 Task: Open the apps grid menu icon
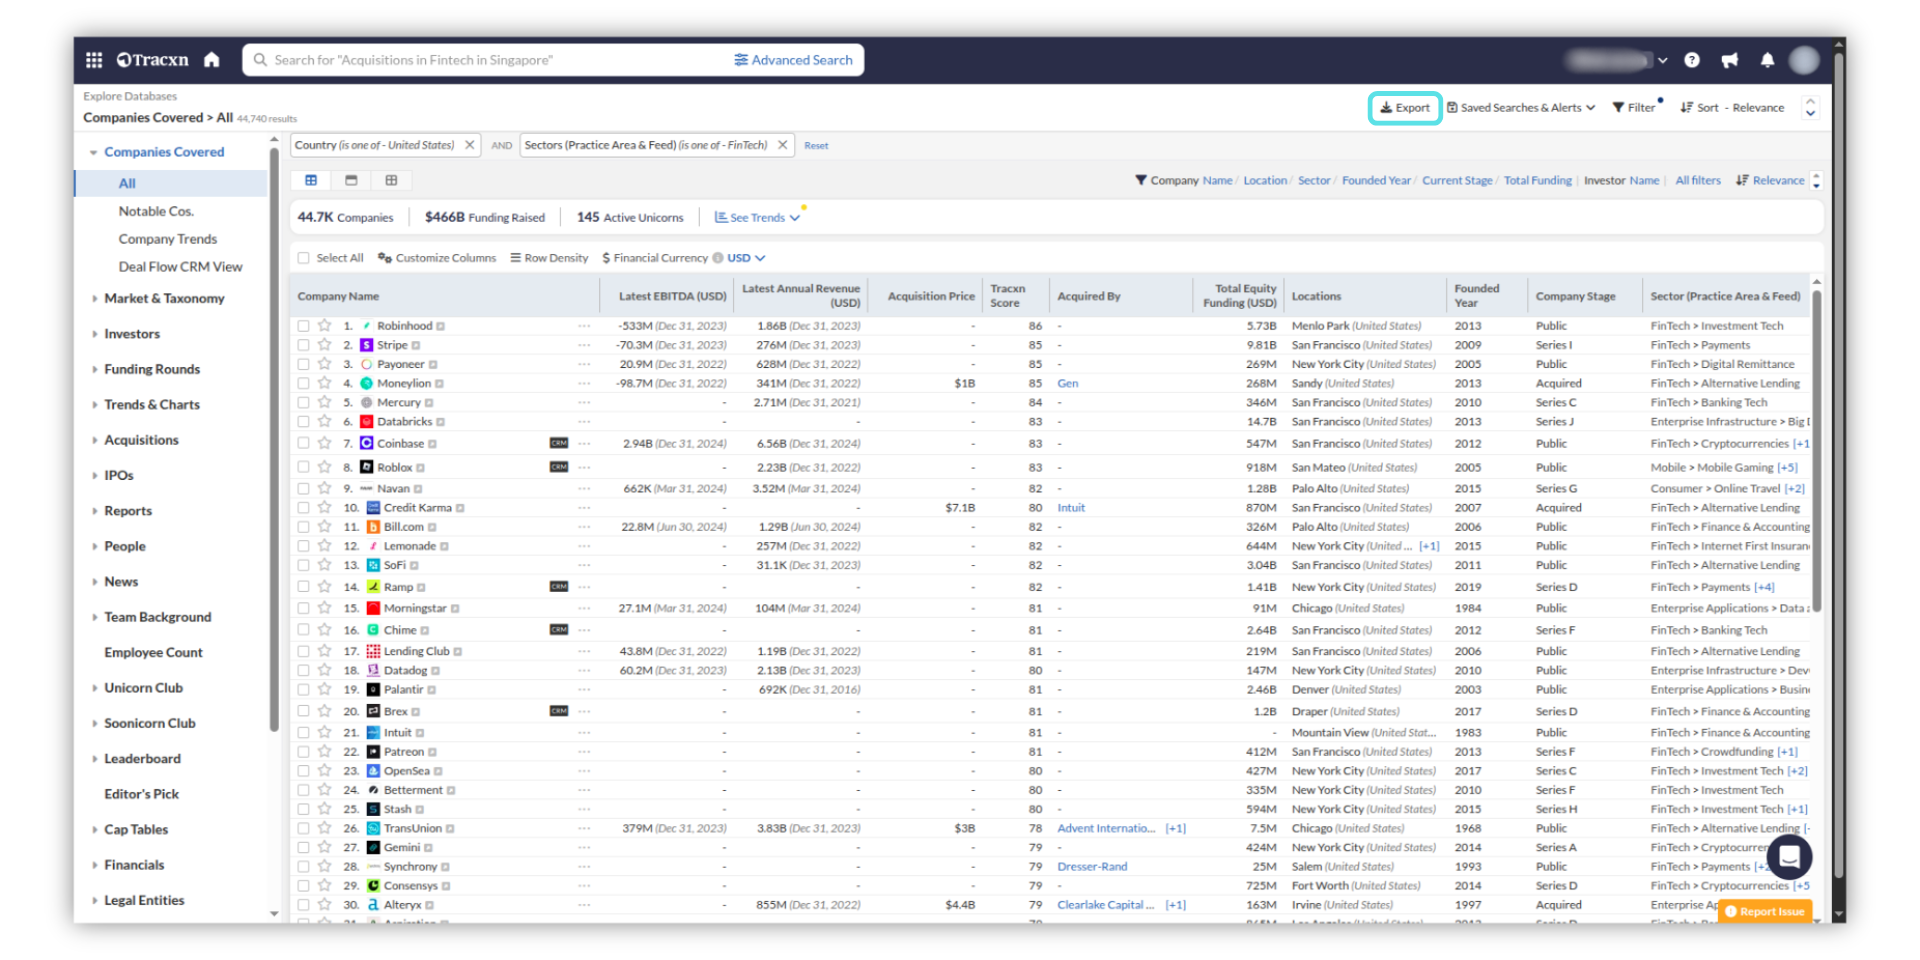pyautogui.click(x=94, y=60)
